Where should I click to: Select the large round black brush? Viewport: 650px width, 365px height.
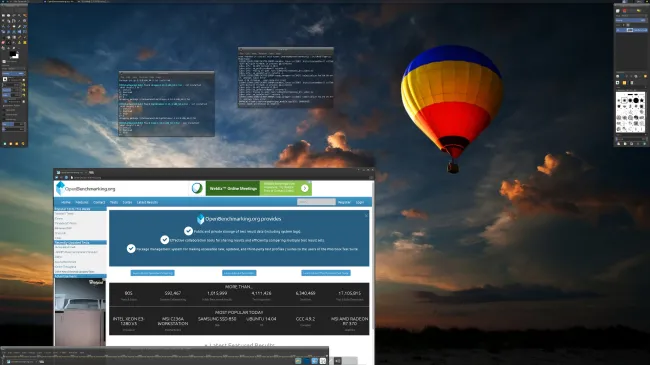click(x=636, y=100)
